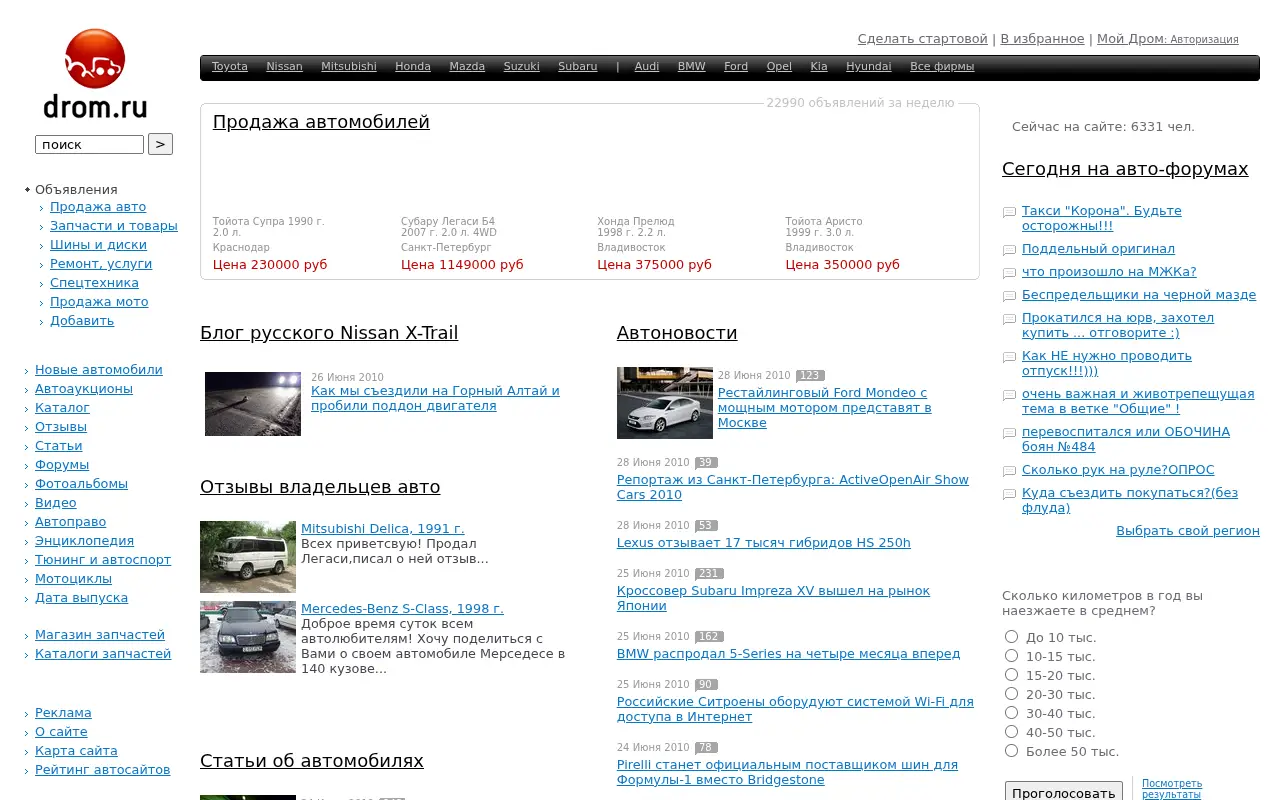The image size is (1280, 800).
Task: Go to 'Шины и диски' in the sidebar
Action: pyautogui.click(x=98, y=245)
